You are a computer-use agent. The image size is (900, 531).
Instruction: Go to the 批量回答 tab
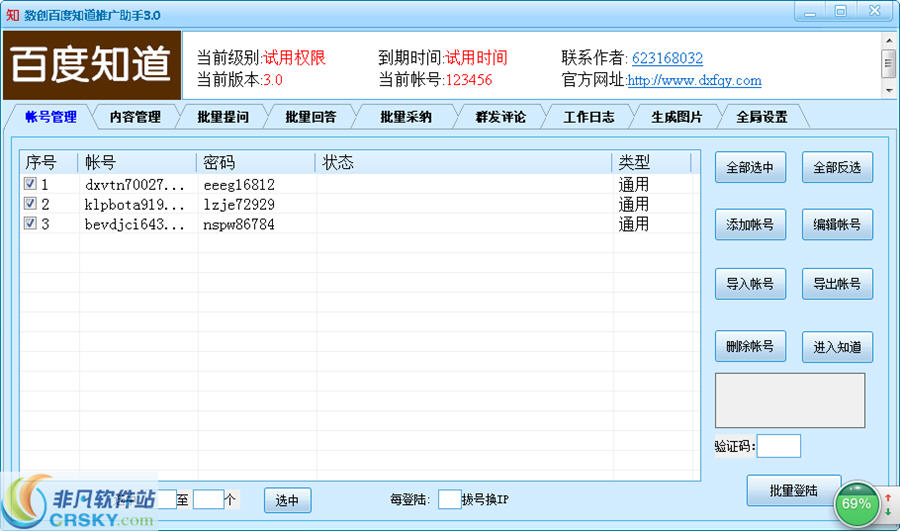(x=311, y=117)
